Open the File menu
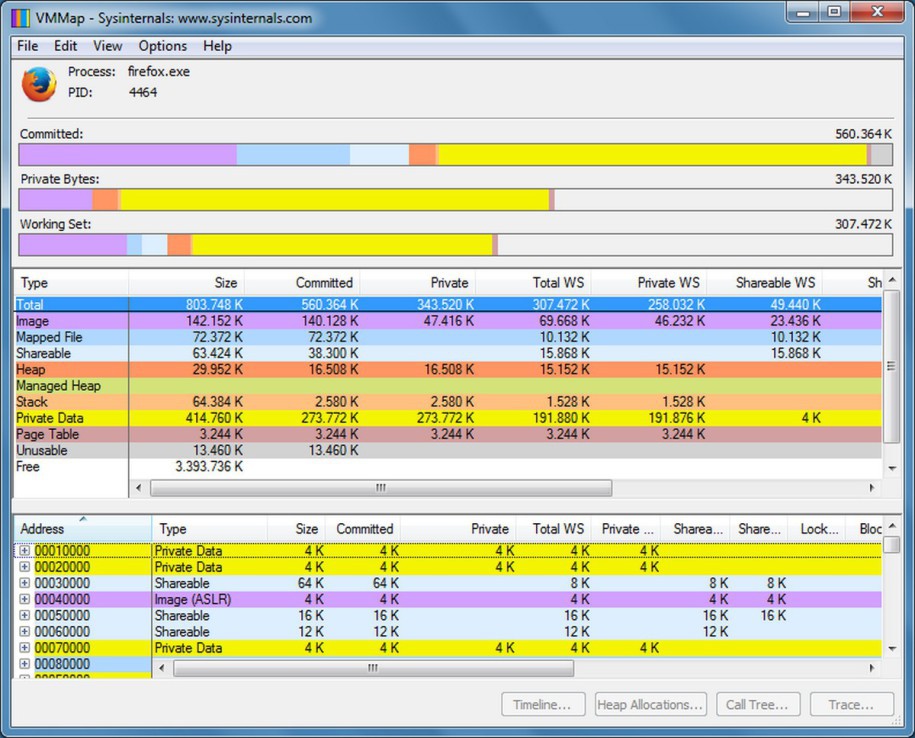Screen dimensions: 915x738 coord(26,46)
